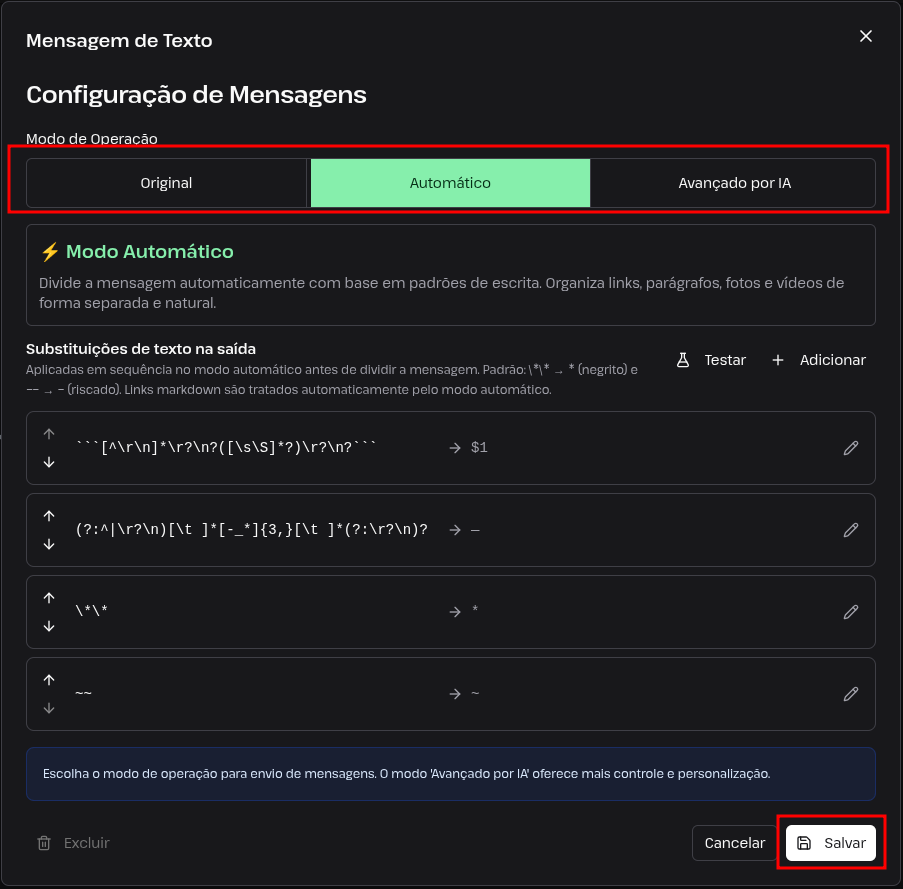This screenshot has width=903, height=889.
Task: Move the horizontal-rule regex rule up
Action: coord(49,516)
